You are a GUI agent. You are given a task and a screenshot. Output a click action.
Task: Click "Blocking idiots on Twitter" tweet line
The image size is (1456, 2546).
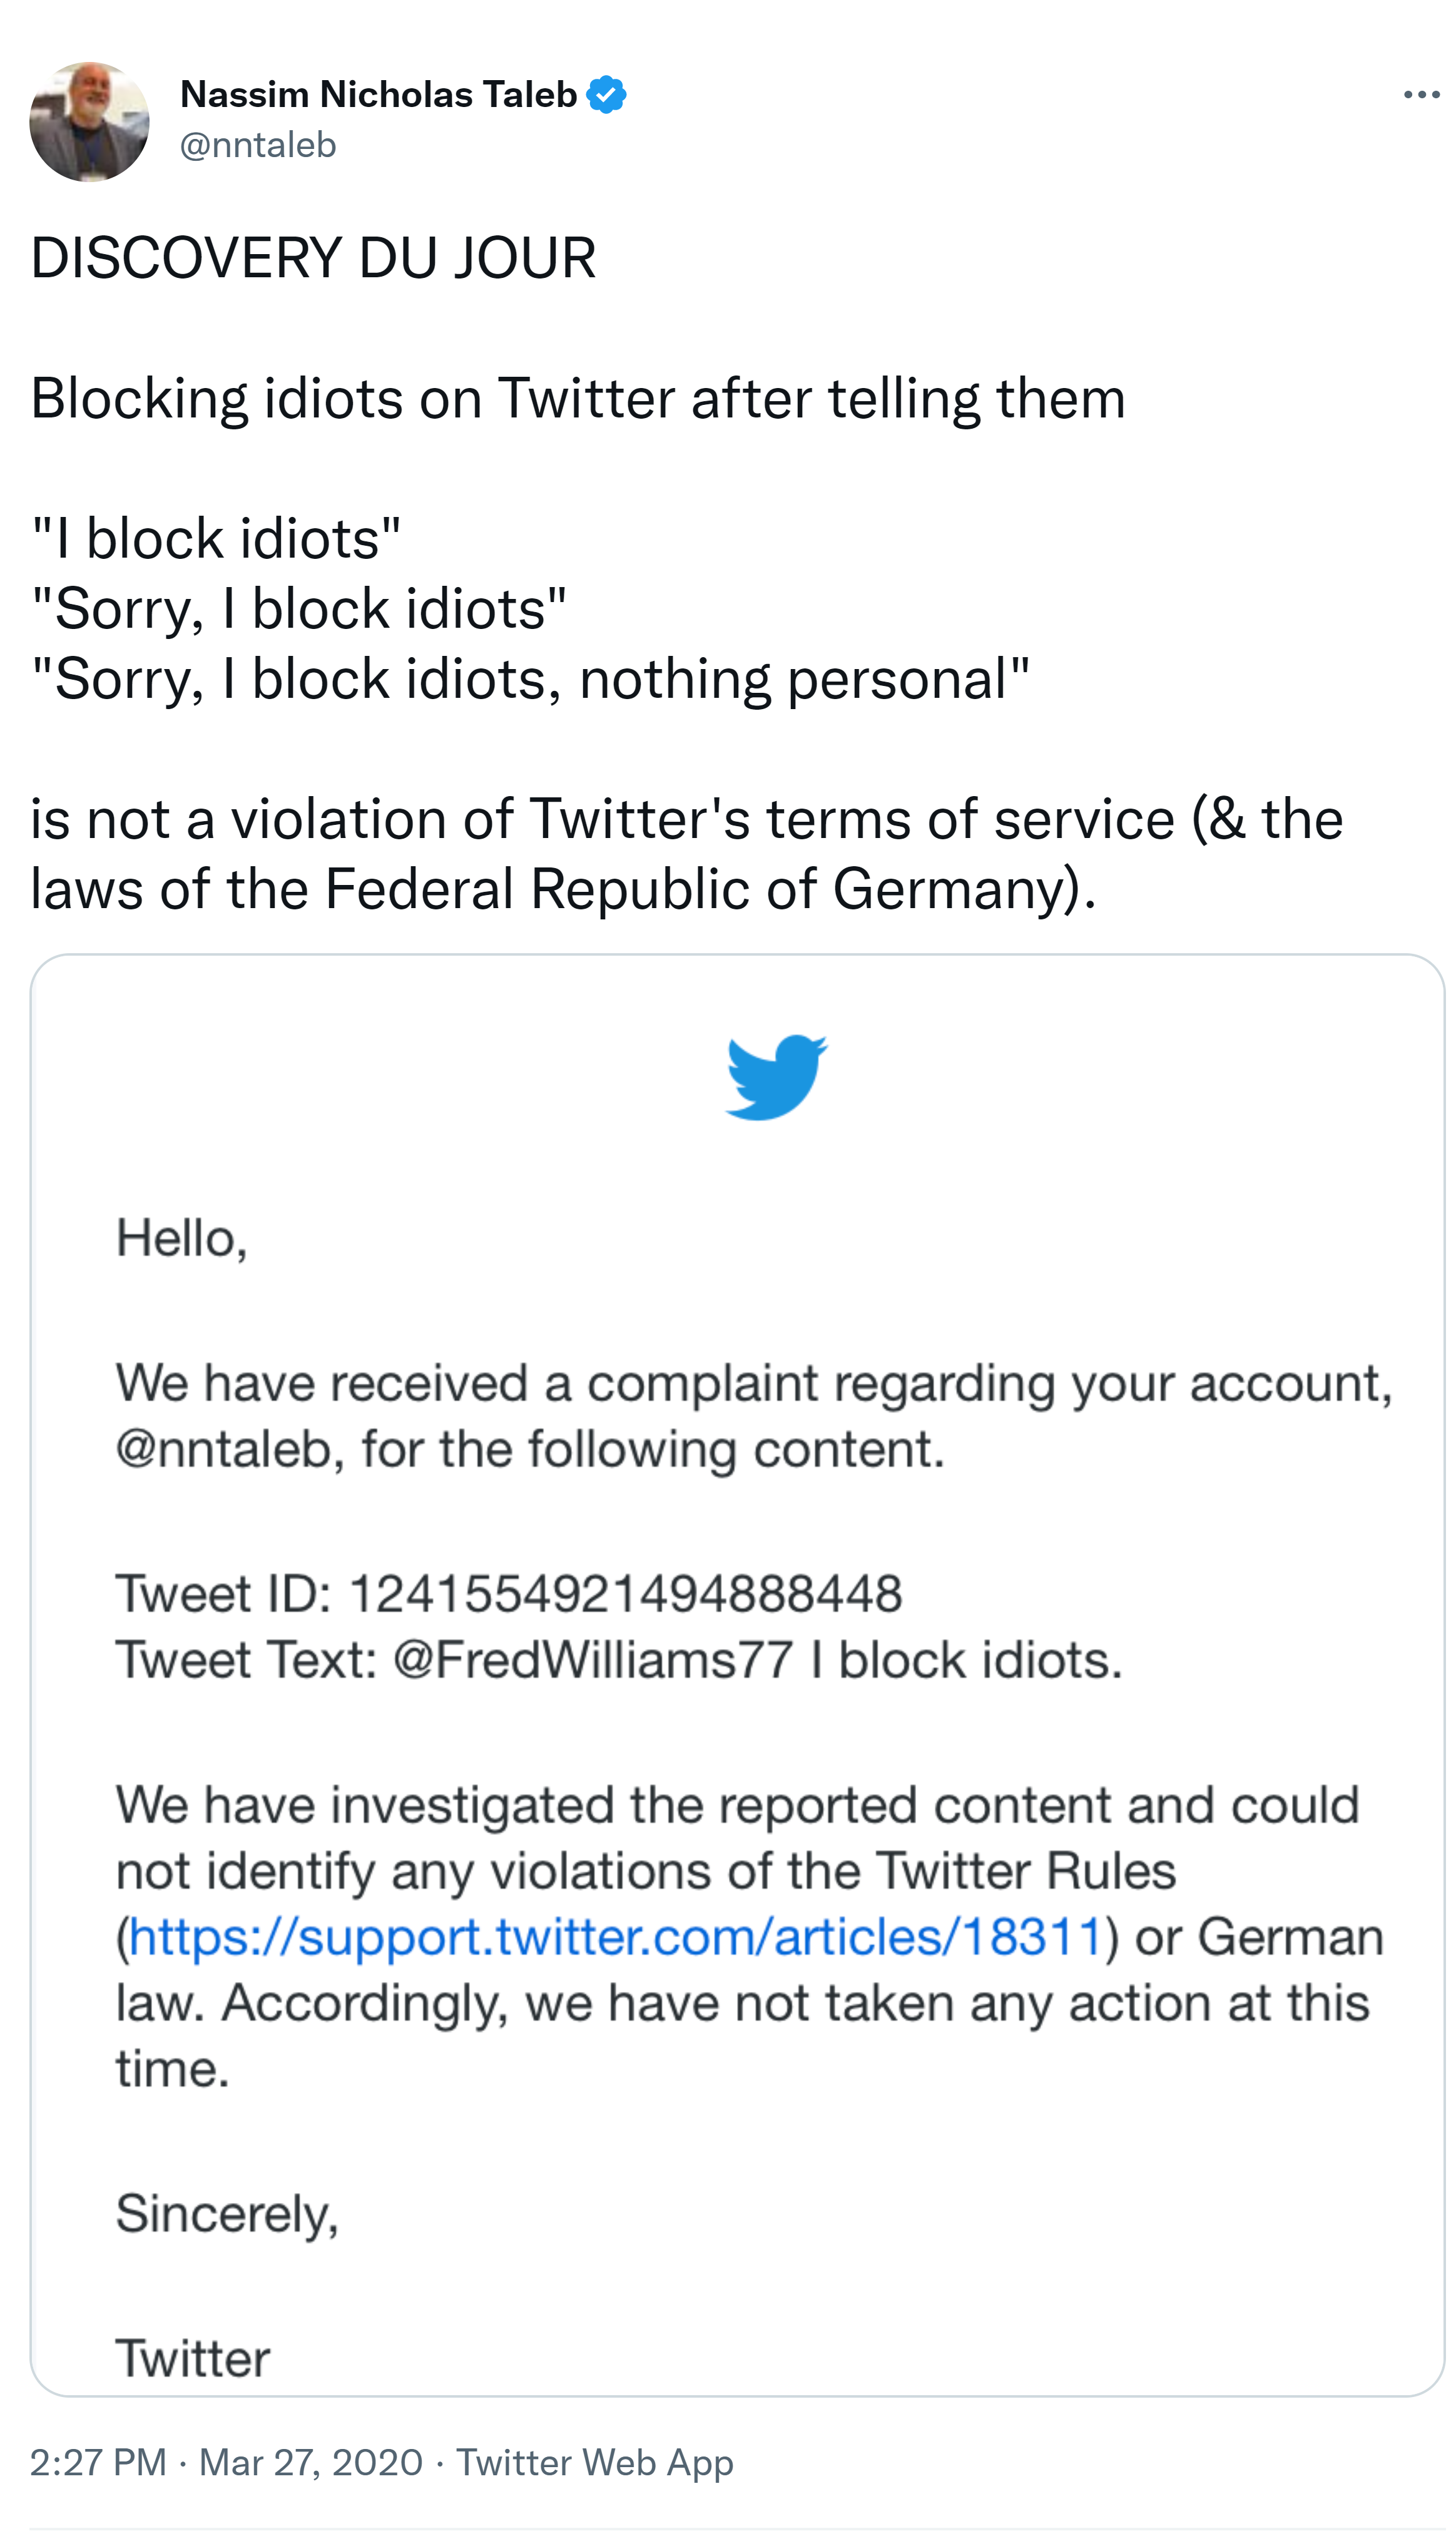[578, 399]
